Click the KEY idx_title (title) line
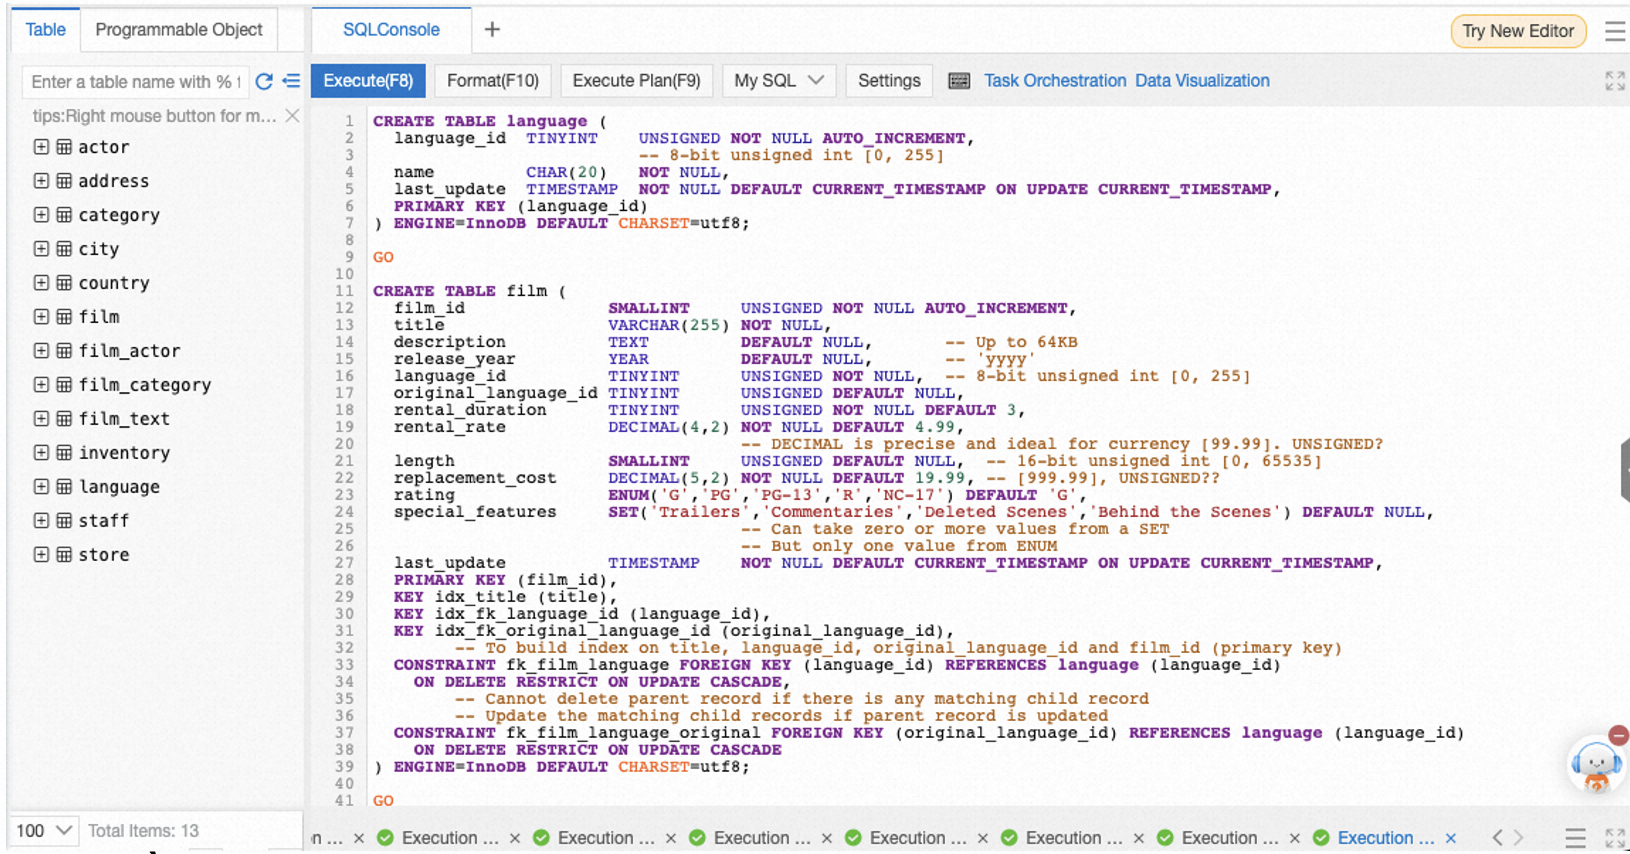 [x=505, y=597]
